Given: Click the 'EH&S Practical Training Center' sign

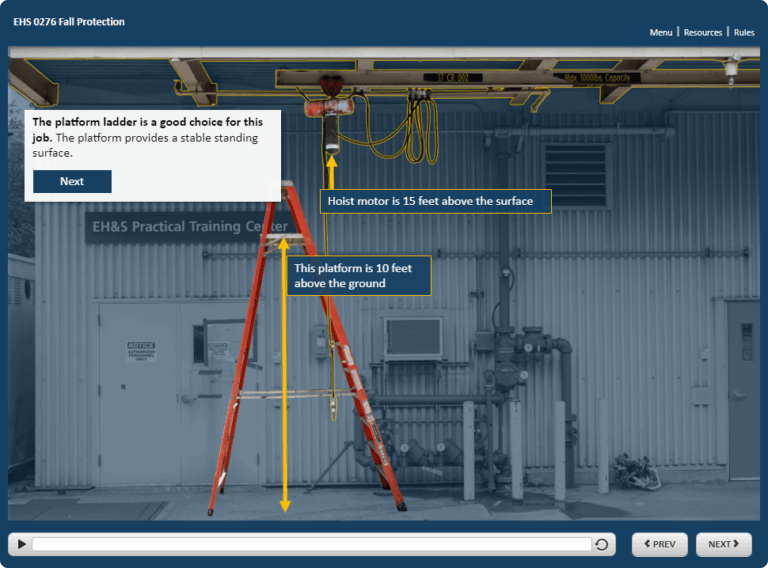Looking at the screenshot, I should pos(191,227).
